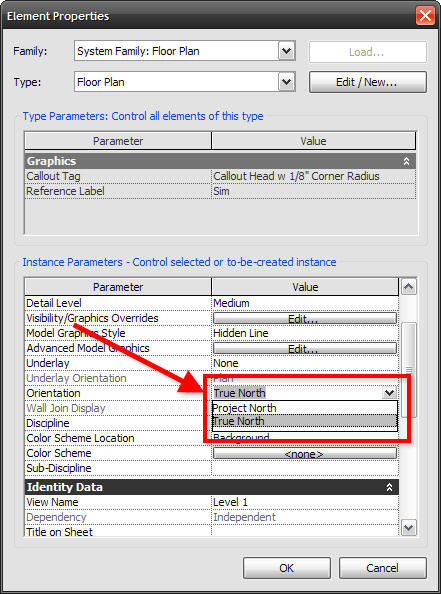Click the OK button
This screenshot has height=594, width=441.
coord(287,568)
